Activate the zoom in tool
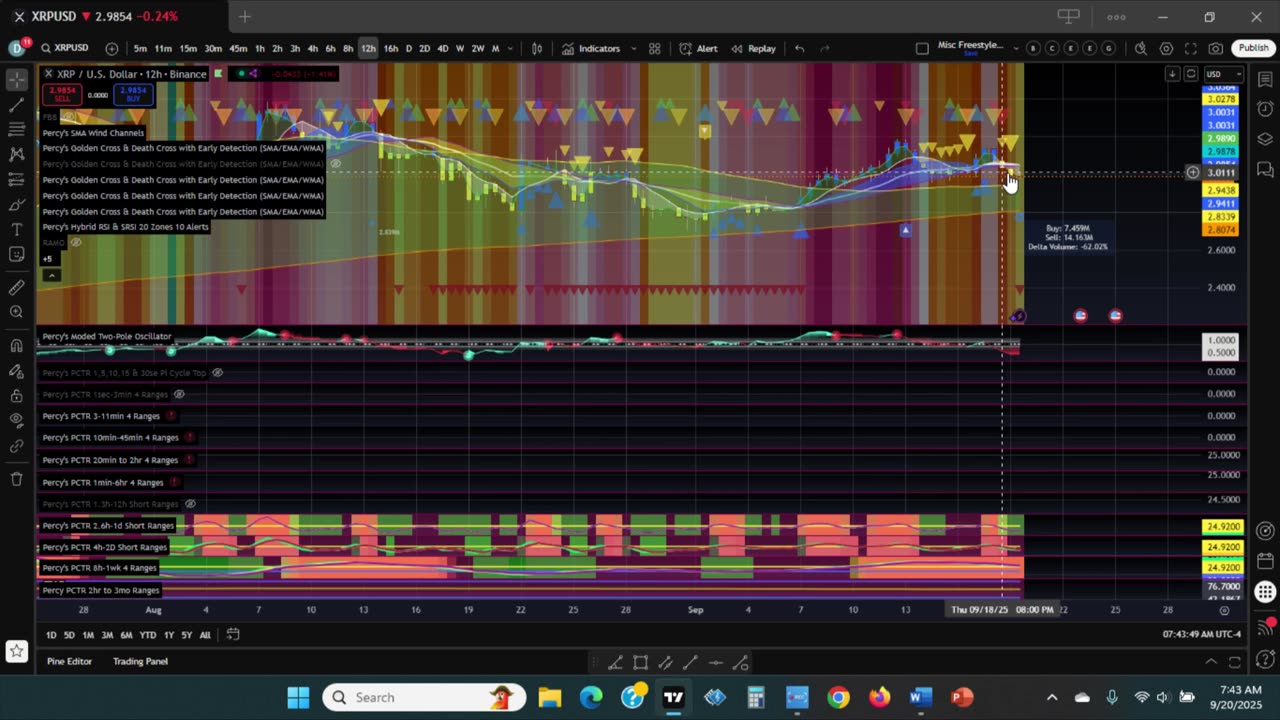The image size is (1280, 720). click(17, 312)
